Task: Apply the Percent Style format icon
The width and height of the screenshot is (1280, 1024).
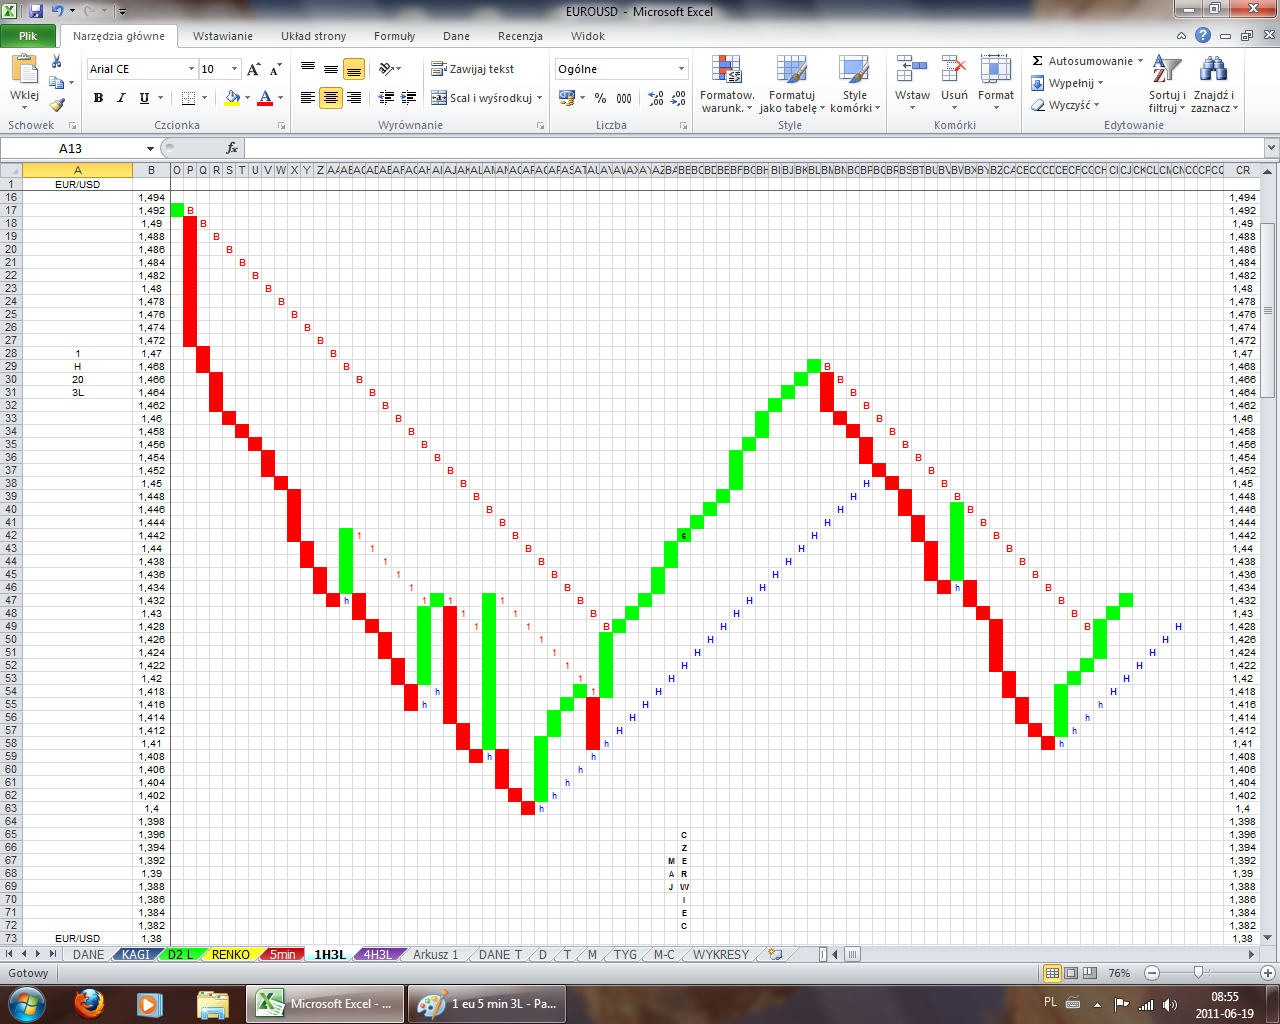Action: pos(600,98)
